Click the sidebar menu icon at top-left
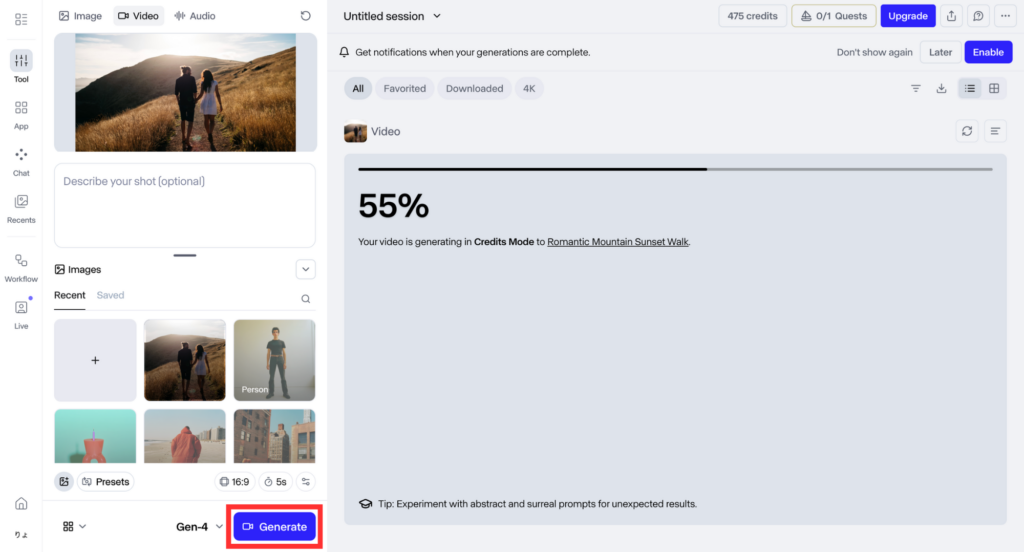The width and height of the screenshot is (1024, 552). click(21, 20)
